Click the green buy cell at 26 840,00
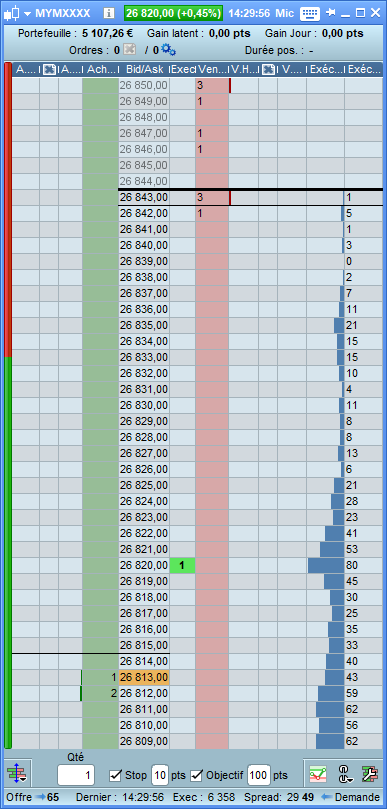387x809 pixels. pos(101,245)
